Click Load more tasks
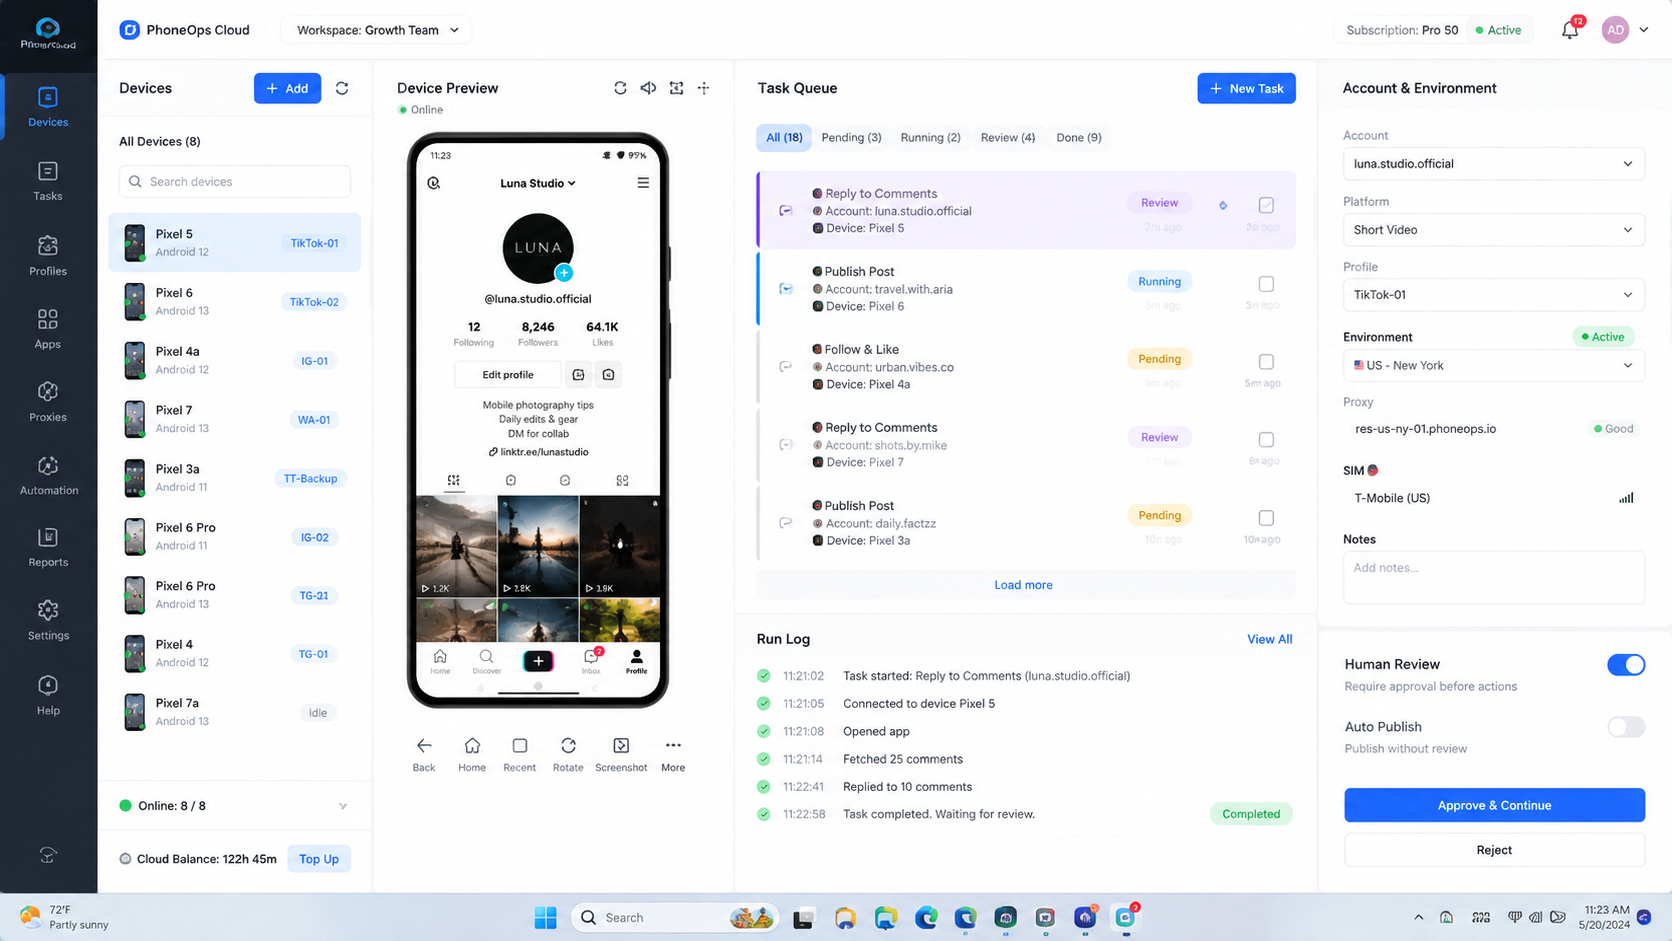 (1023, 585)
